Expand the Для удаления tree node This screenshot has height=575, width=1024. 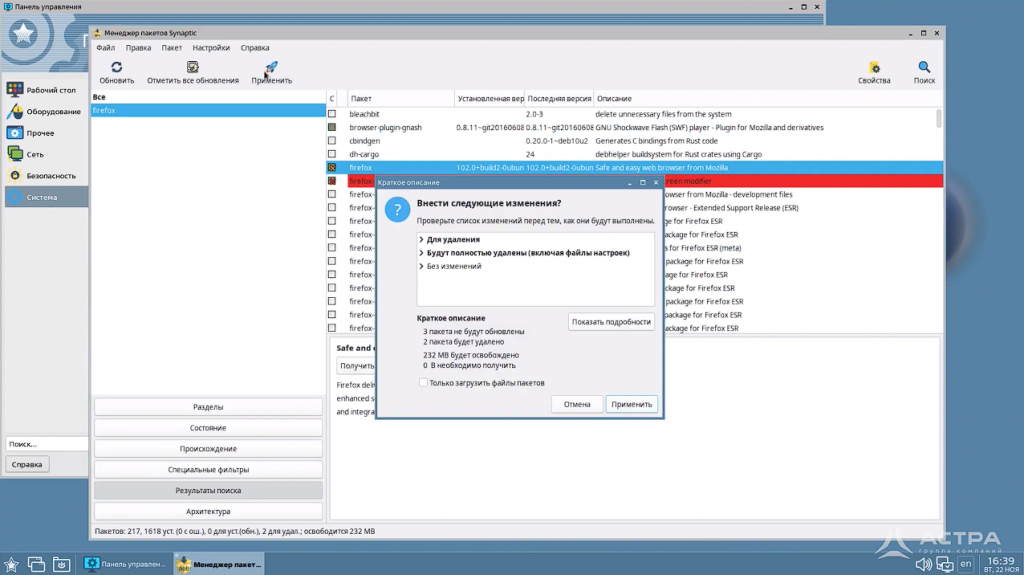(421, 240)
